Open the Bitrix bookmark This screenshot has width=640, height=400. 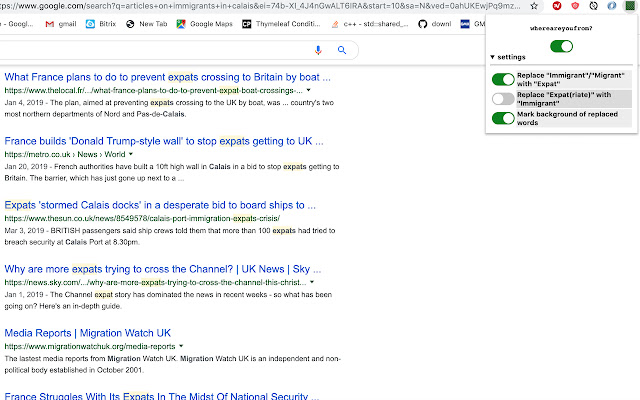101,24
